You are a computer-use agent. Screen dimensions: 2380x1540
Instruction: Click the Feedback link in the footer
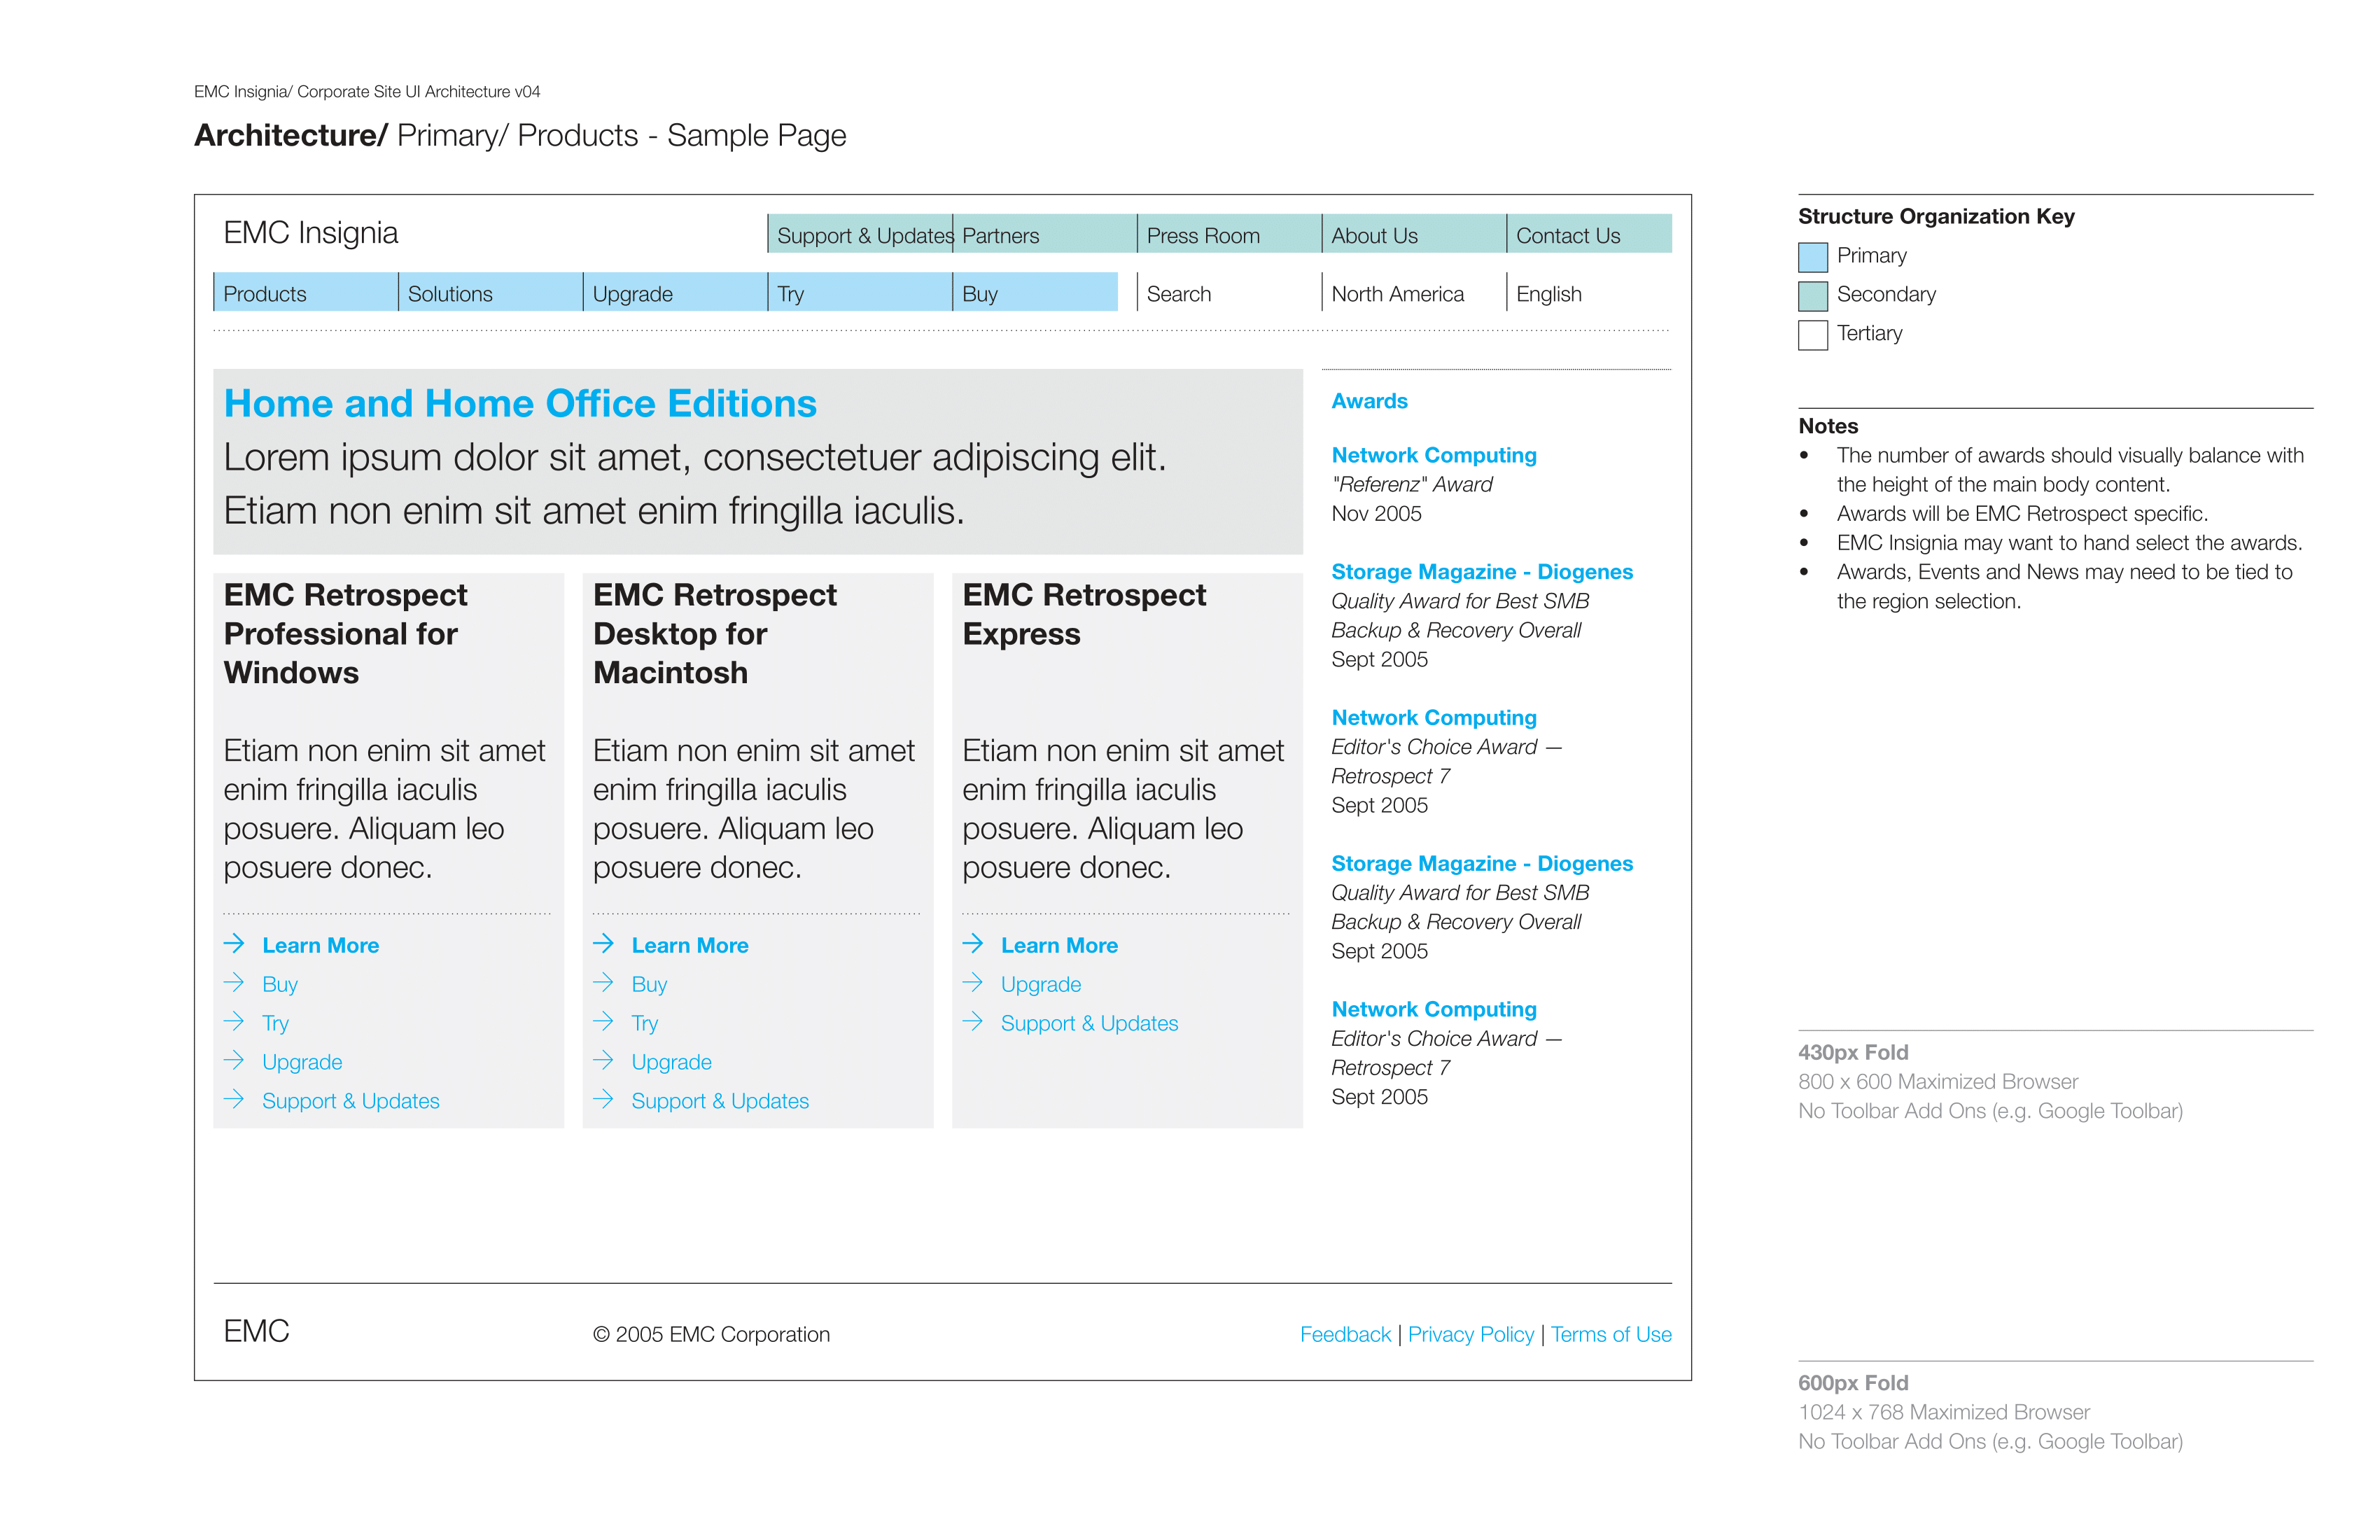pyautogui.click(x=1345, y=1334)
